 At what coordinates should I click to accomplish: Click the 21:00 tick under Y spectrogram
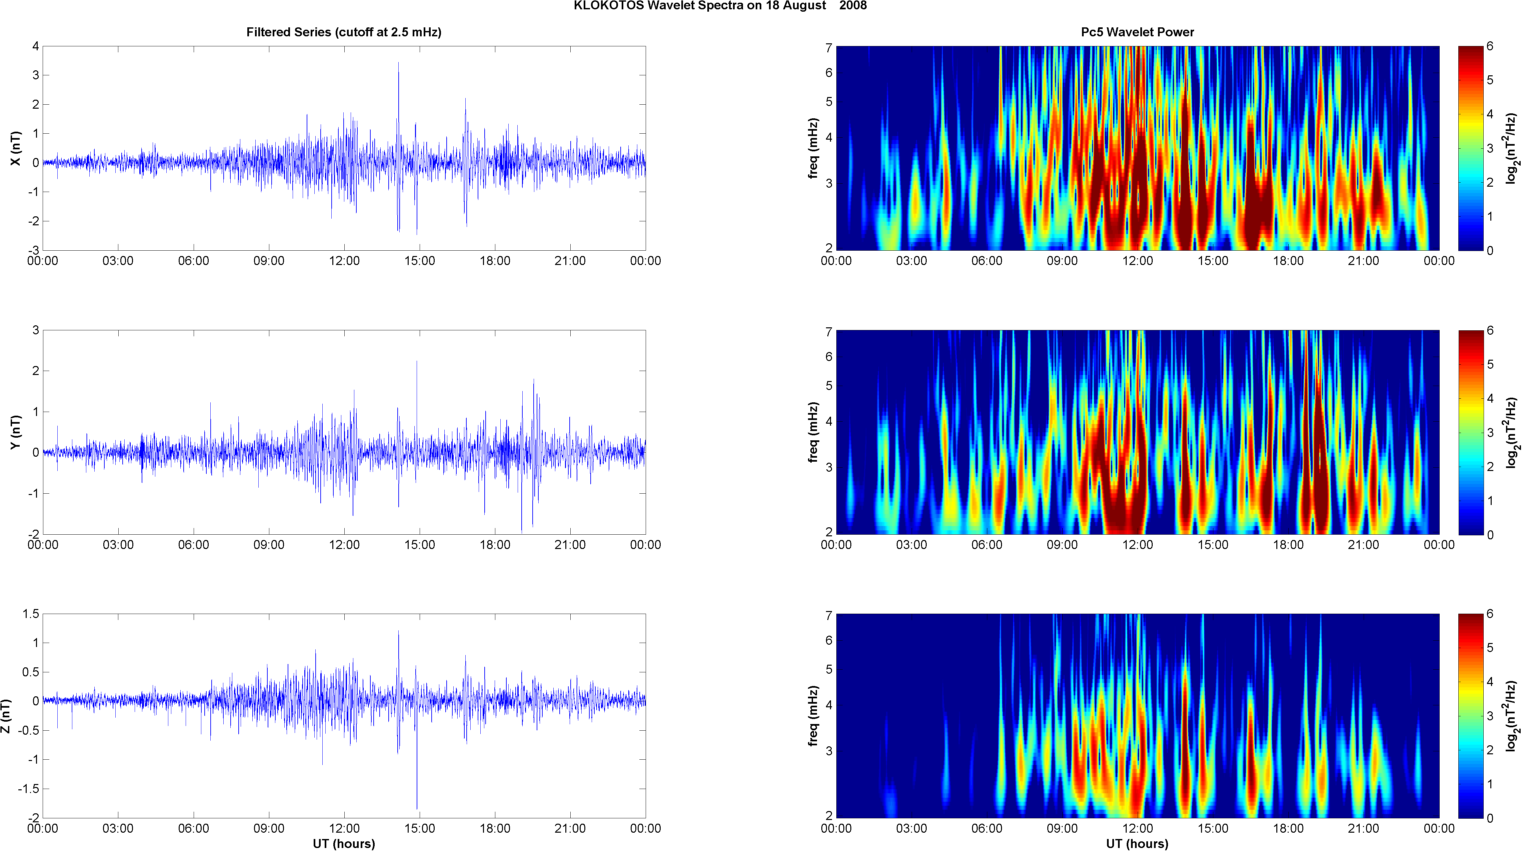[x=1363, y=545]
